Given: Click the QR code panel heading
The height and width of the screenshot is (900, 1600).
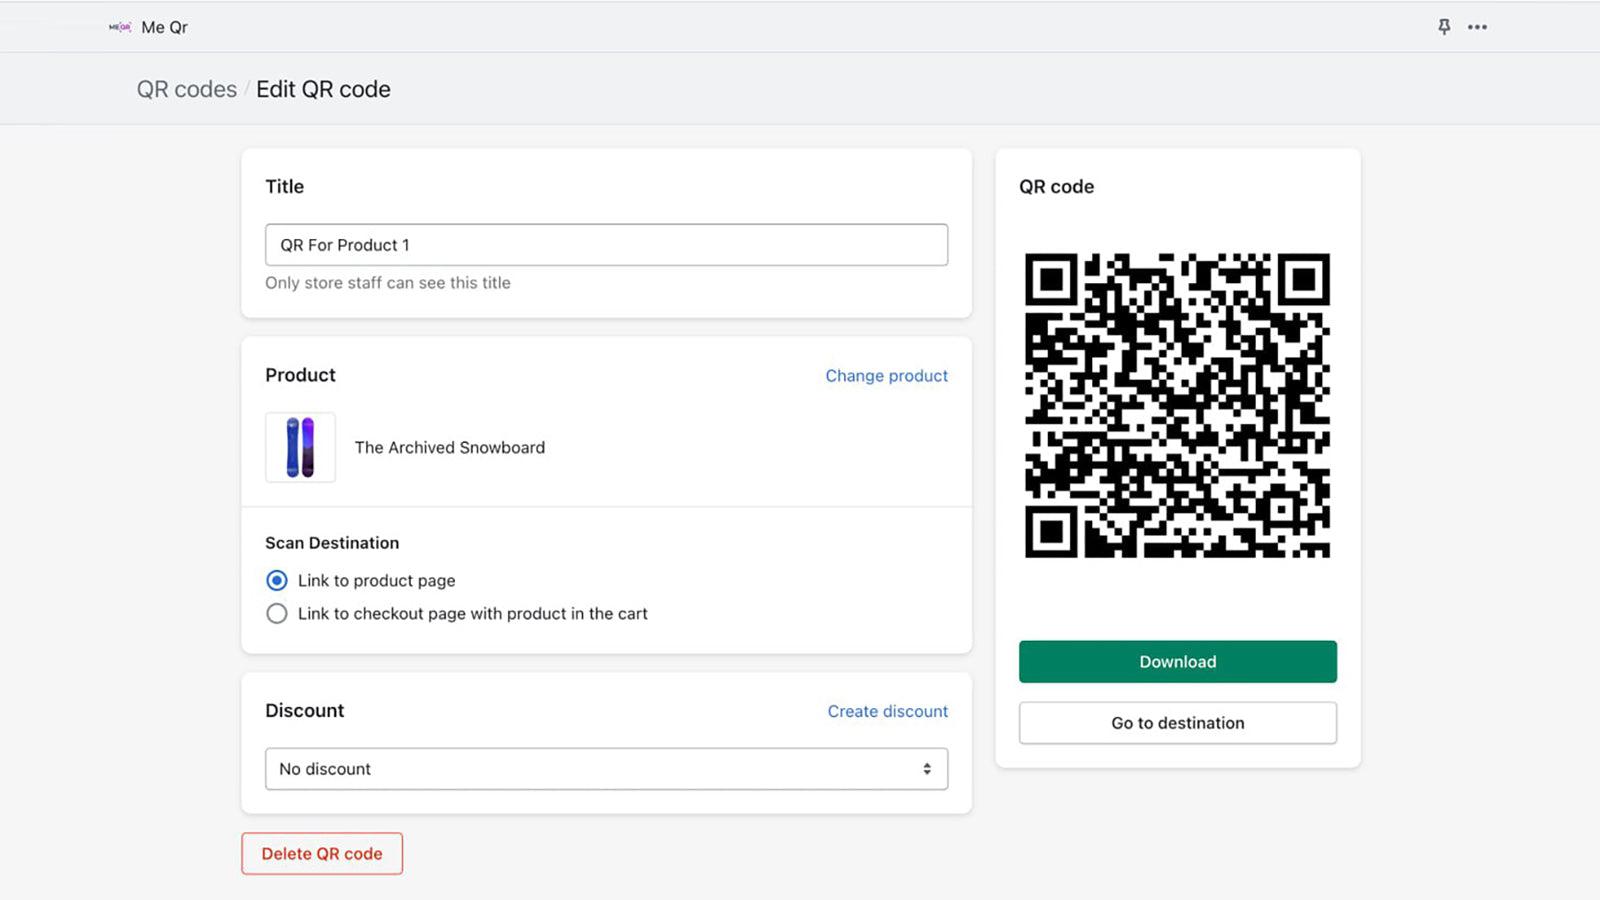Looking at the screenshot, I should pos(1057,186).
